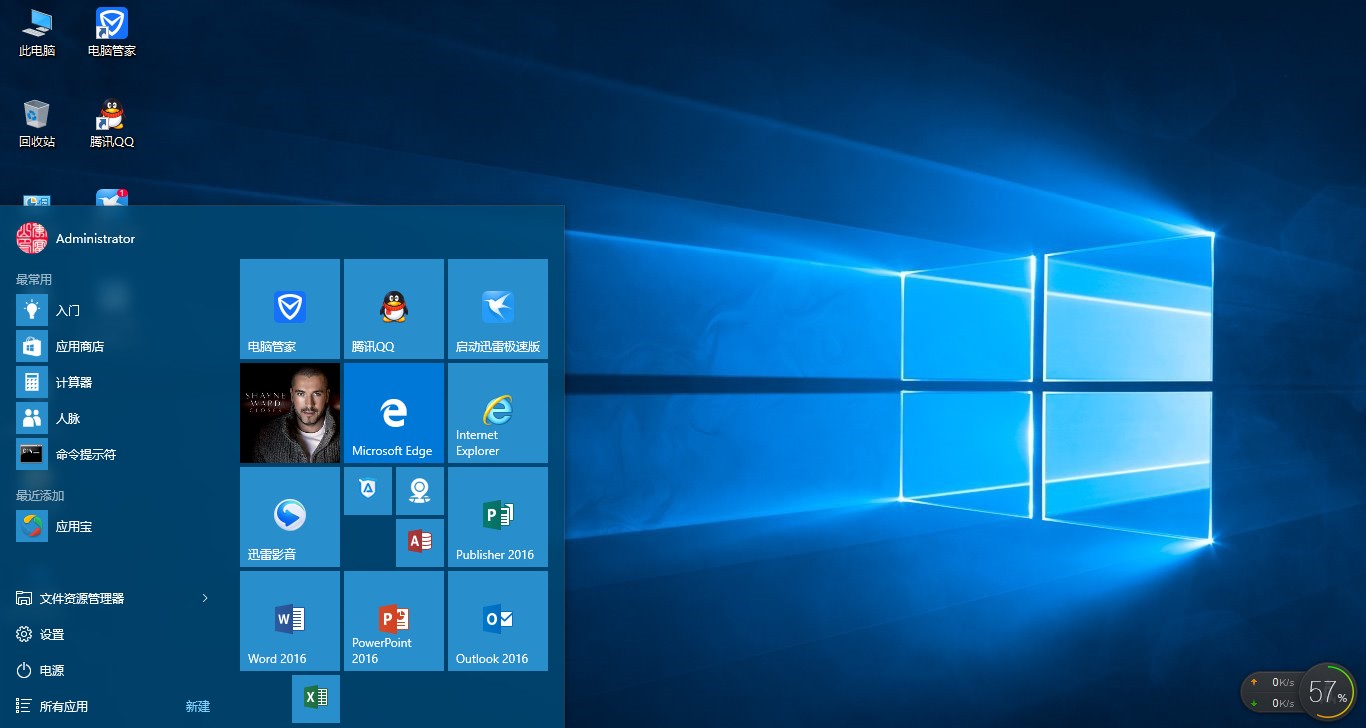Open the 启动迅雷极速版 tile
Viewport: 1366px width, 728px height.
[x=498, y=309]
